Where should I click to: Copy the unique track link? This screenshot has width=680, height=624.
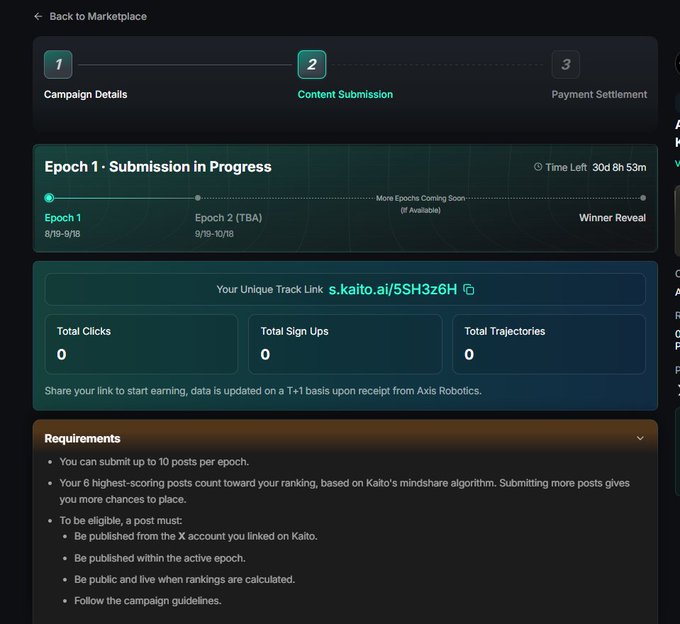469,289
